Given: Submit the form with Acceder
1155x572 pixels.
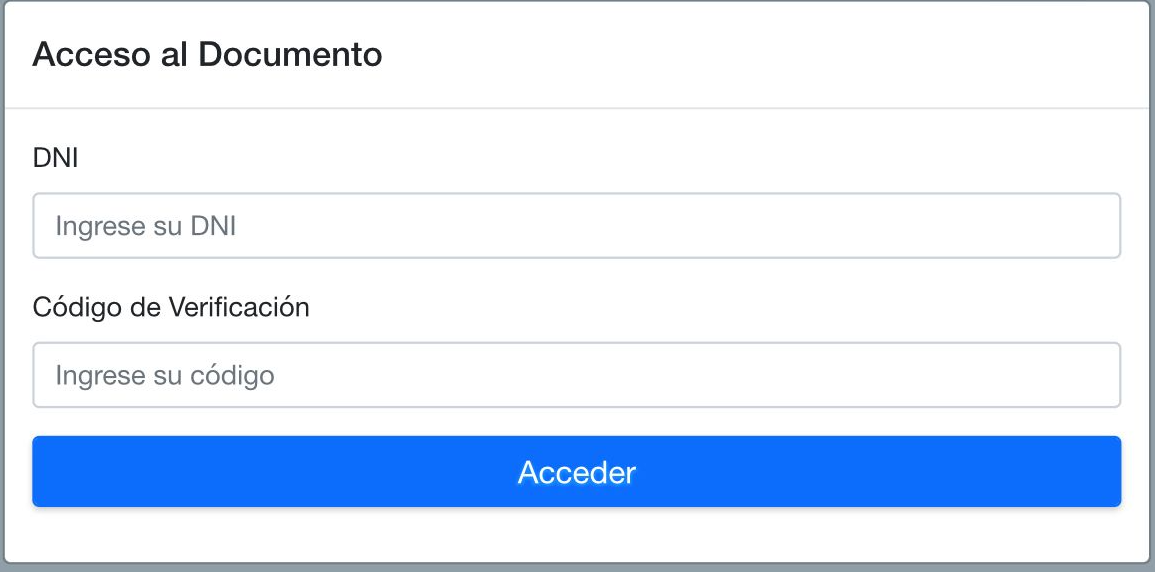Looking at the screenshot, I should click(x=576, y=471).
